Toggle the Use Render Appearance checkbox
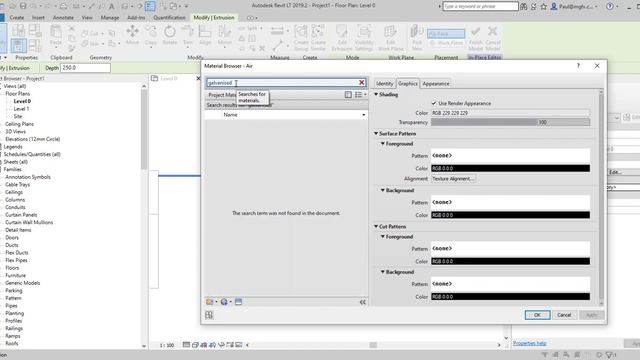Image resolution: width=640 pixels, height=360 pixels. tap(434, 103)
